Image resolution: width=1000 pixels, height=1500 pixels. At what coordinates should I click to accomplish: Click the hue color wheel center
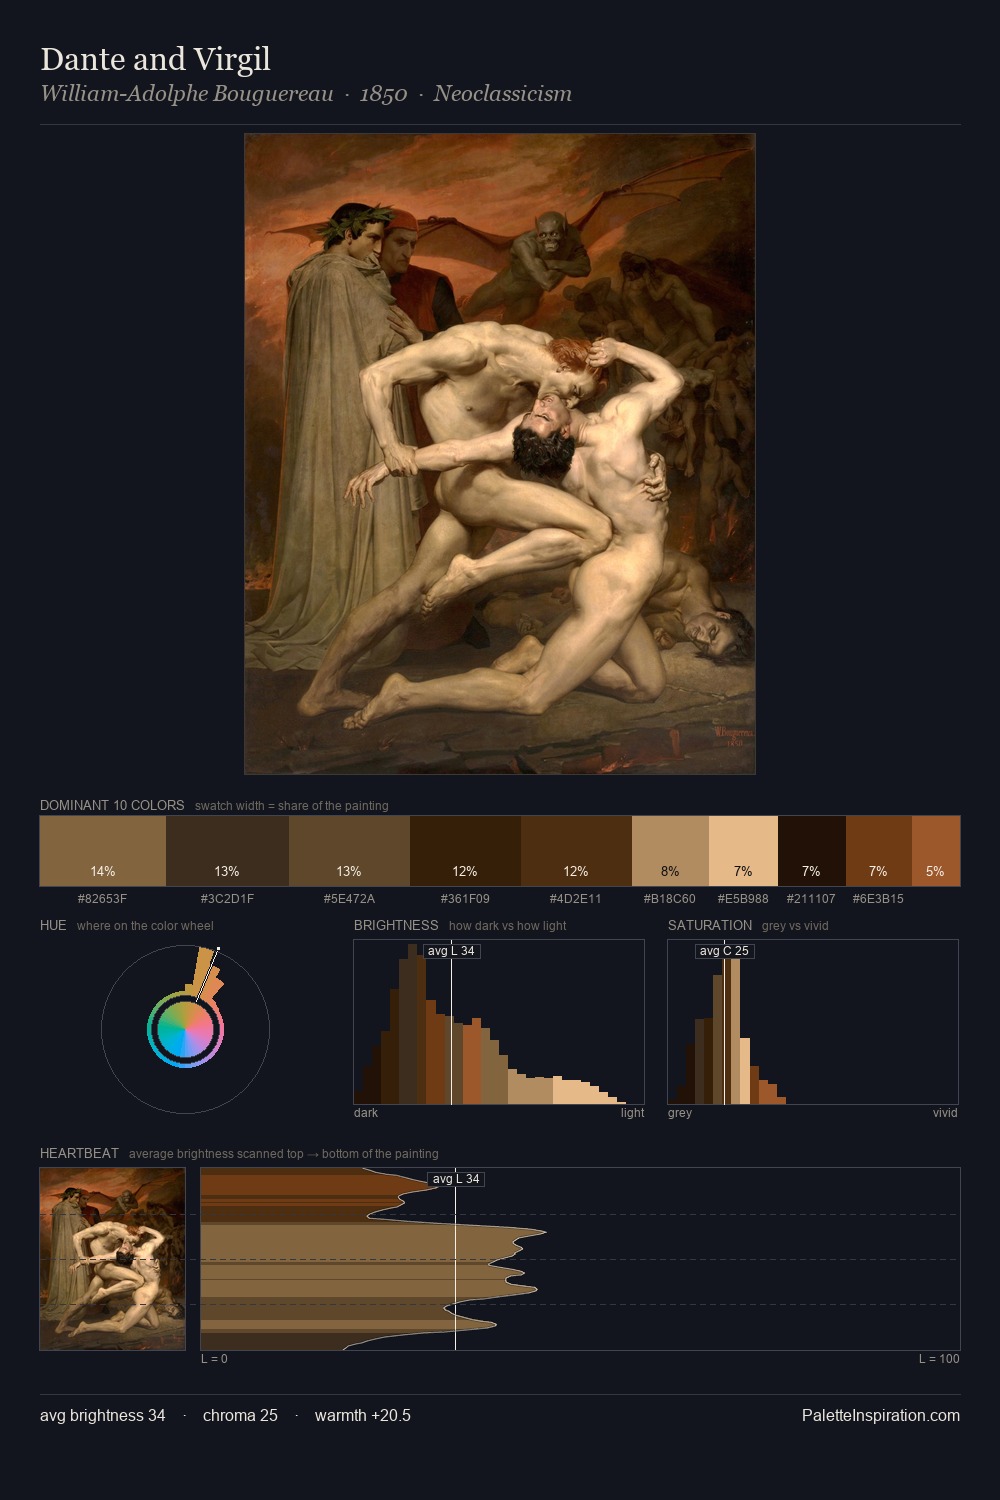(185, 1029)
